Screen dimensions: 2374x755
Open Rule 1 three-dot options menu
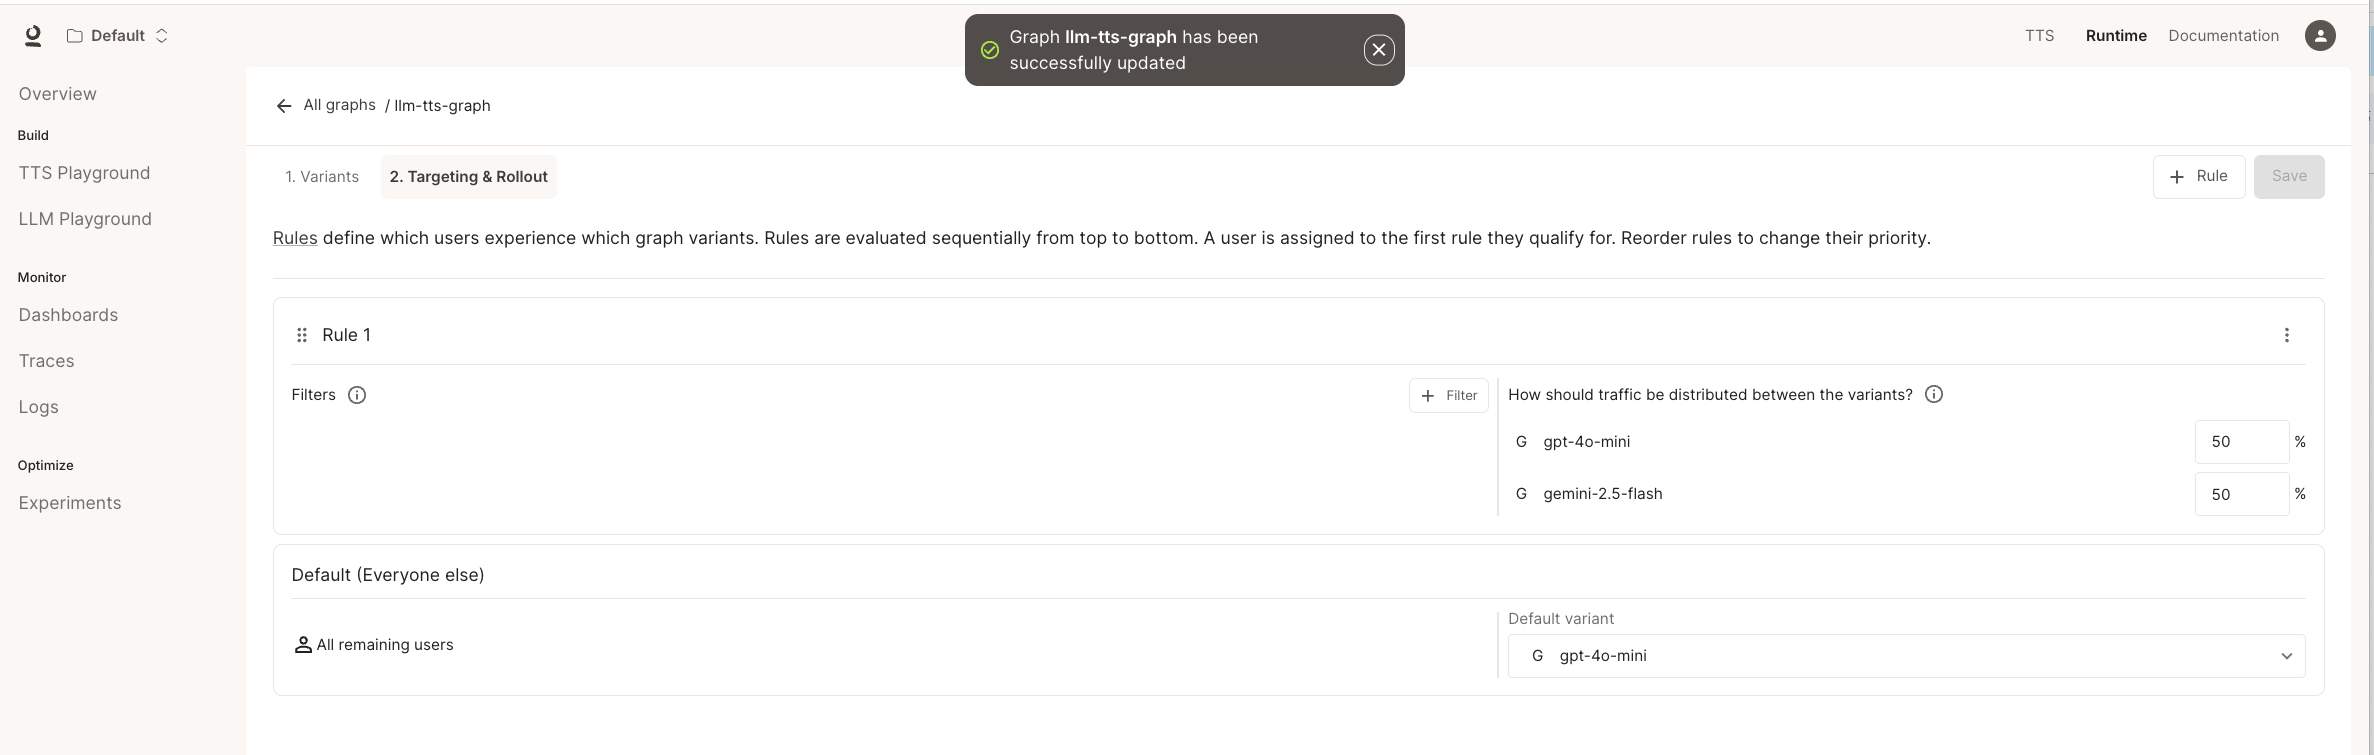click(2286, 335)
